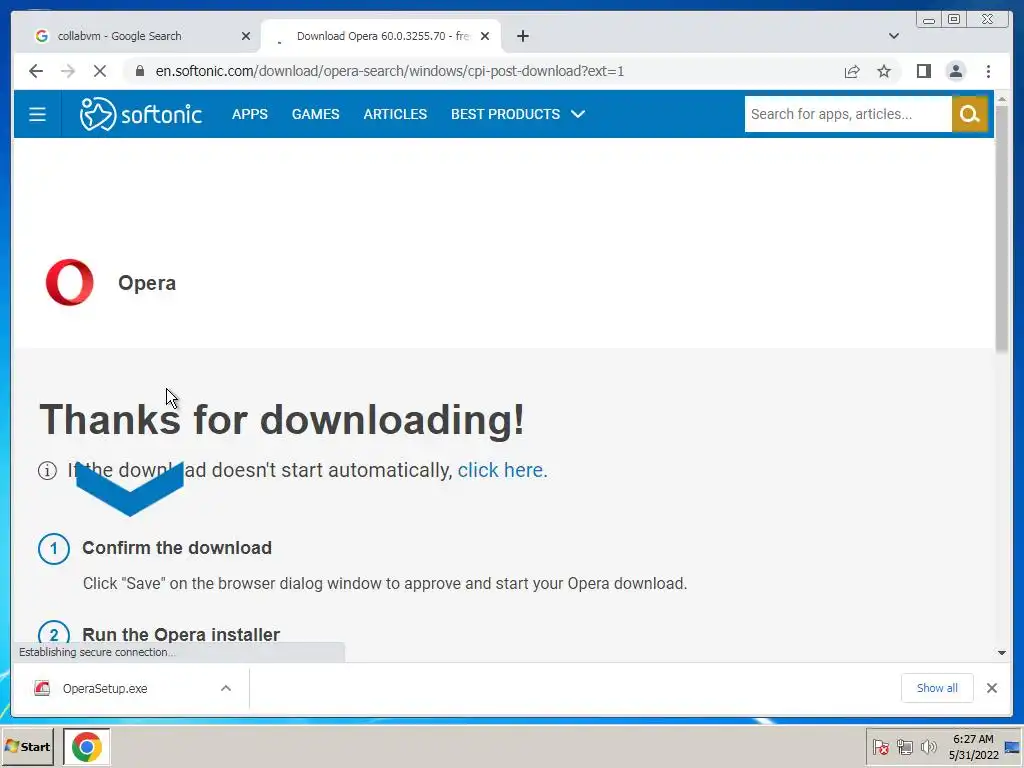The image size is (1024, 768).
Task: Open the ARTICLES section
Action: 395,114
